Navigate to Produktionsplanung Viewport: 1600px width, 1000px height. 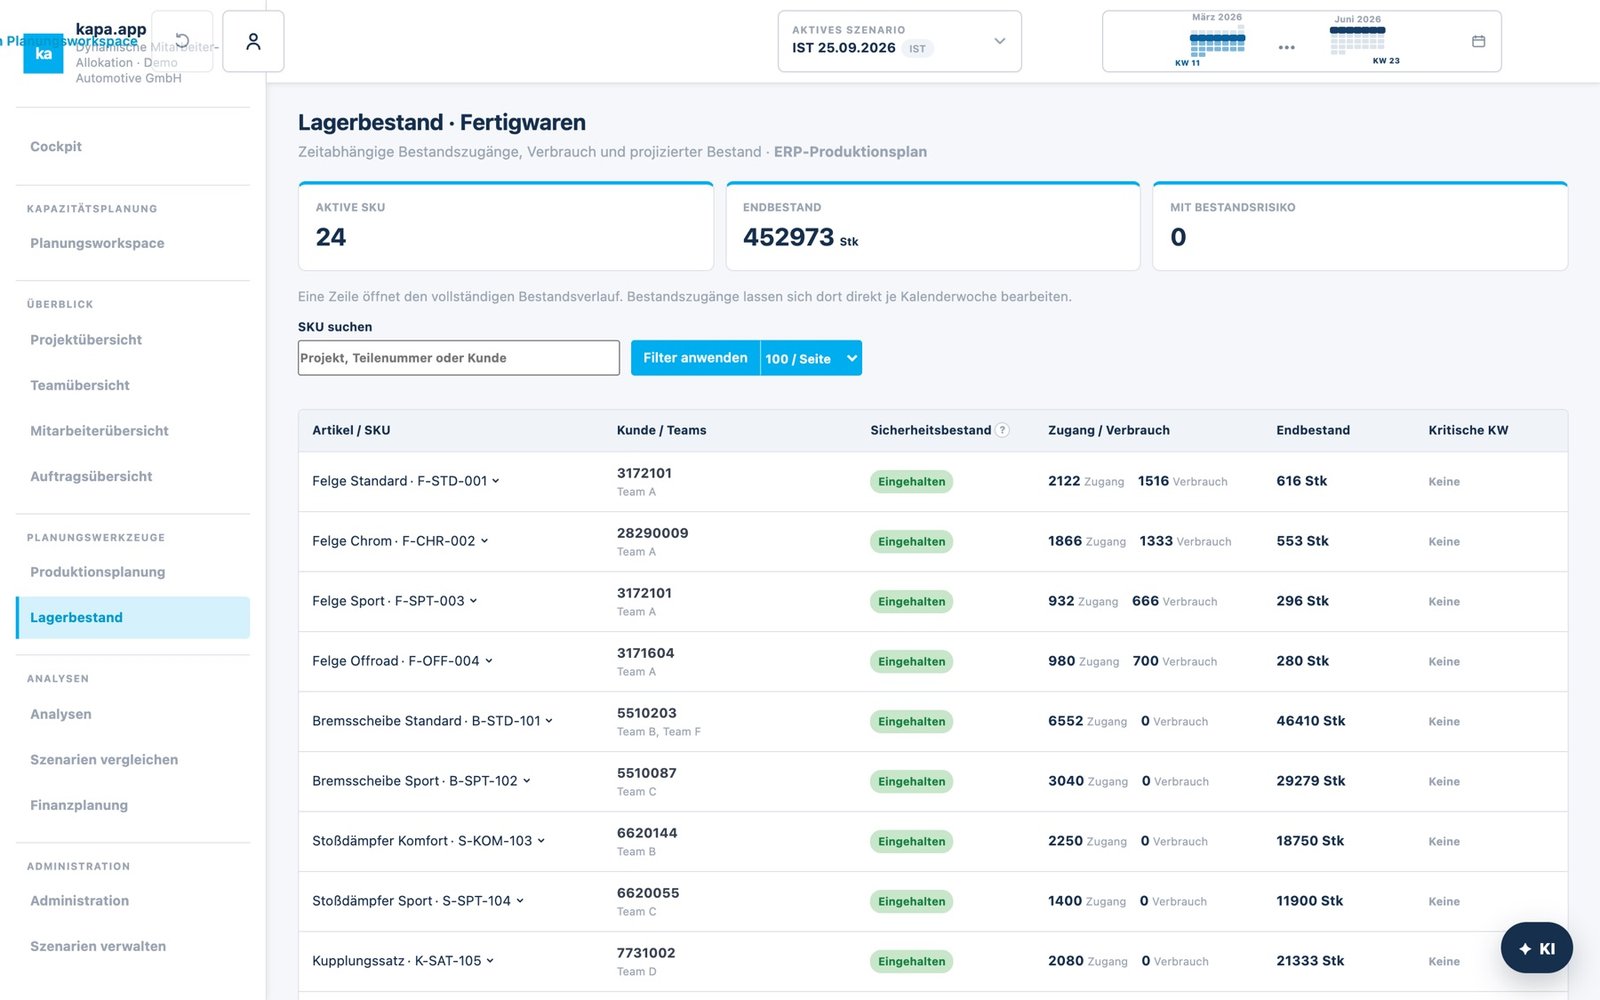133,572
